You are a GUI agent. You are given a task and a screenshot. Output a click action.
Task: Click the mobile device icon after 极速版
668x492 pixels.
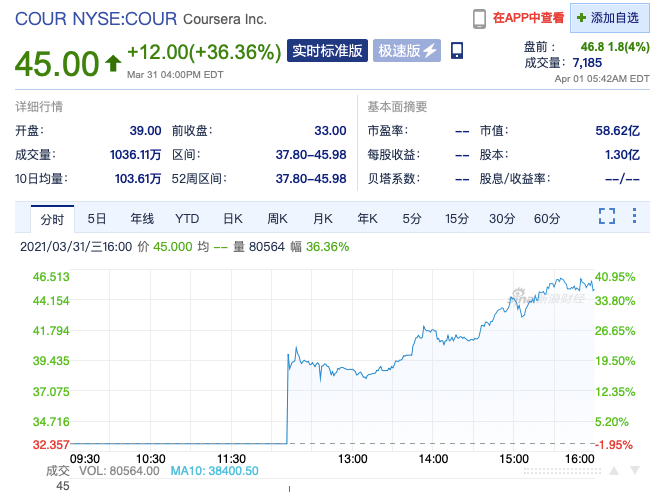[x=456, y=51]
